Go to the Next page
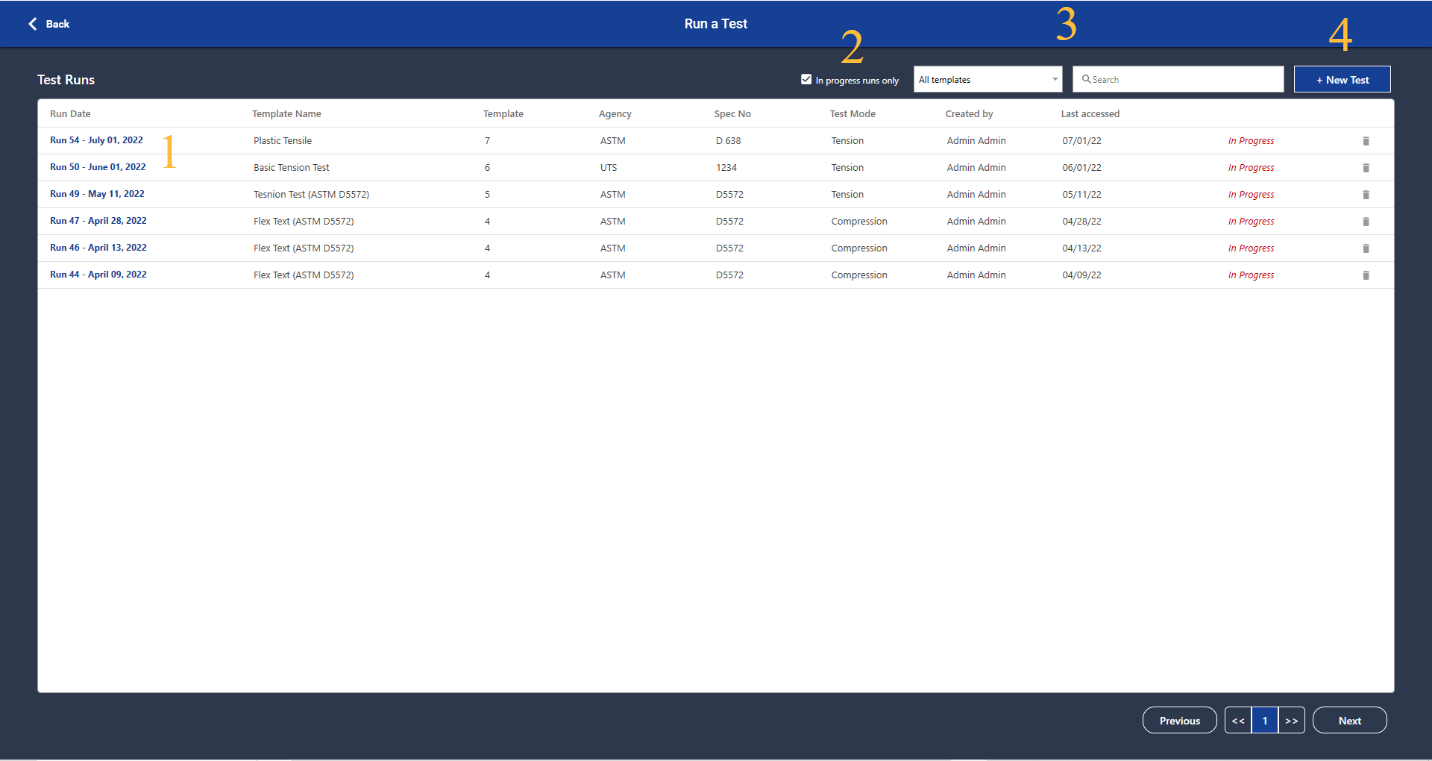The image size is (1432, 761). tap(1350, 720)
